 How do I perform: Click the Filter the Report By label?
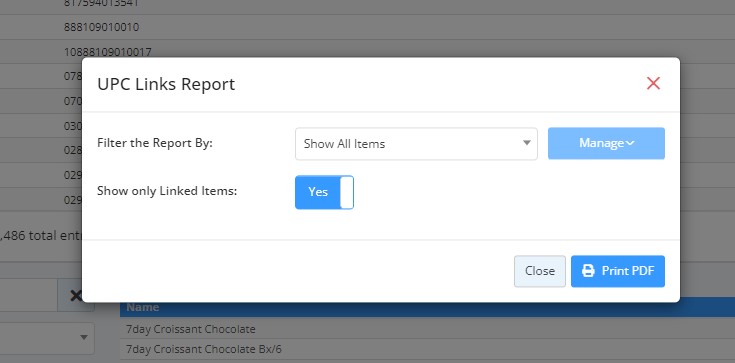click(x=155, y=143)
